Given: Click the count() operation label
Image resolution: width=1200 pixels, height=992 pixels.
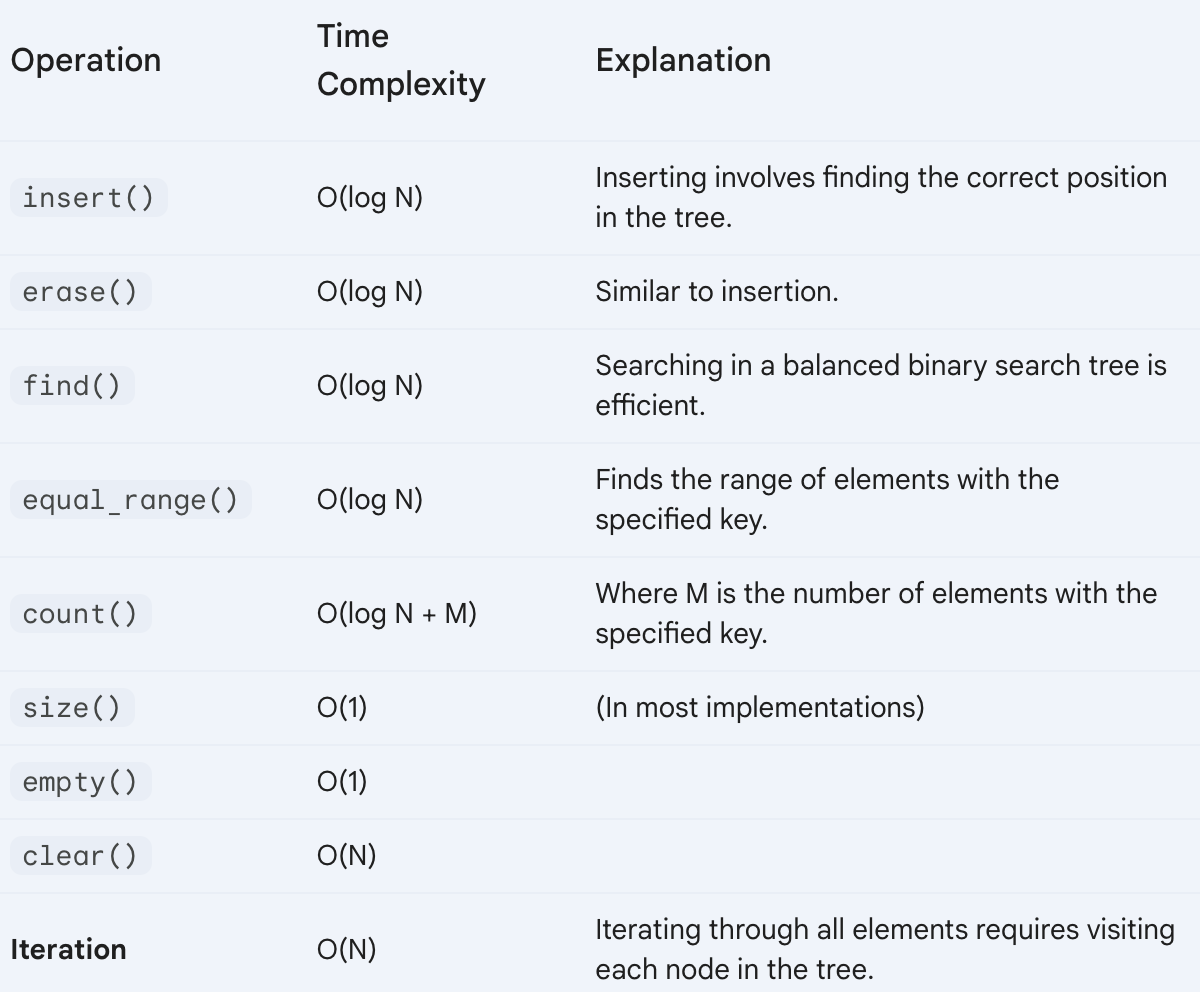Looking at the screenshot, I should 81,613.
